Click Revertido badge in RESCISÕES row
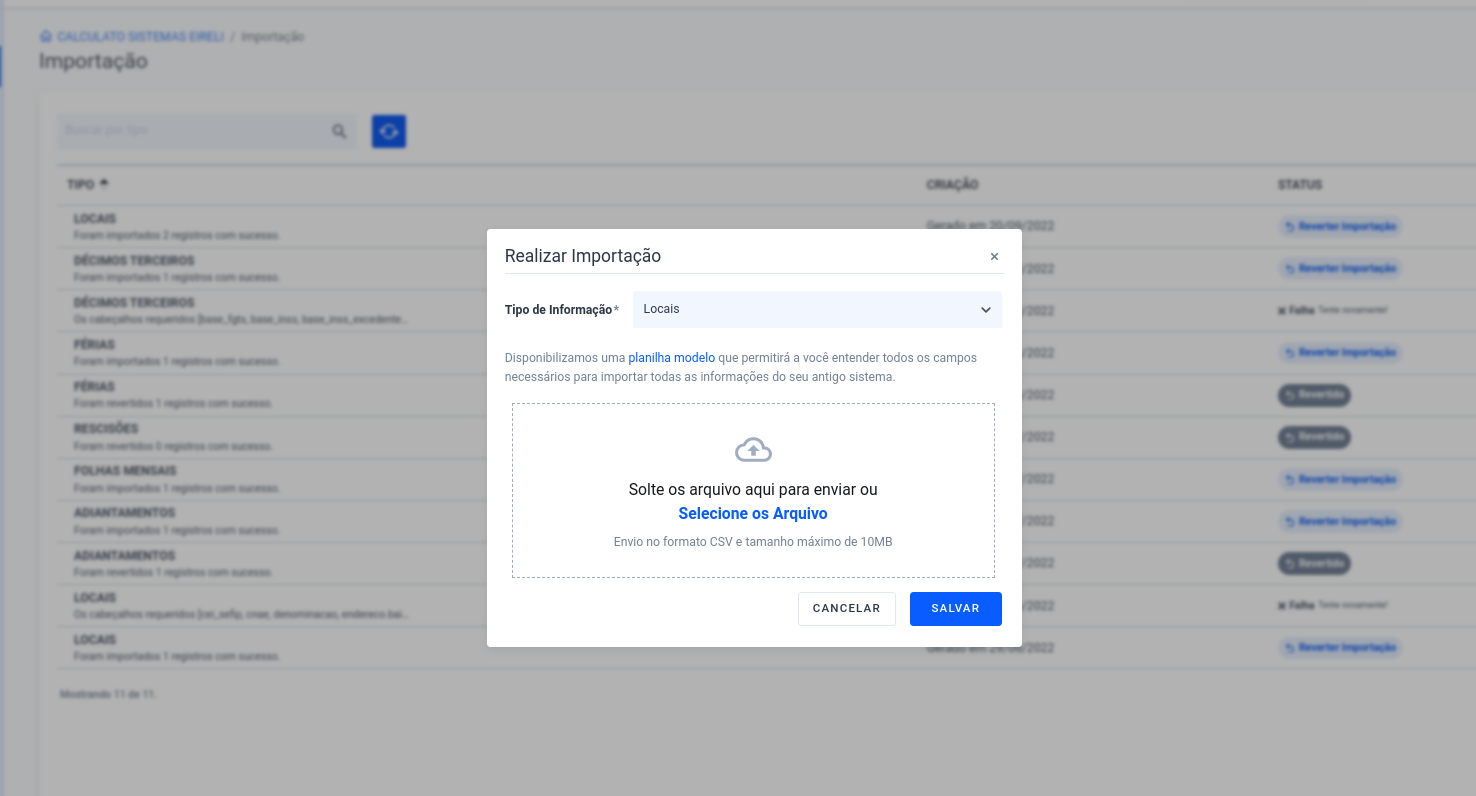This screenshot has width=1476, height=796. point(1314,437)
